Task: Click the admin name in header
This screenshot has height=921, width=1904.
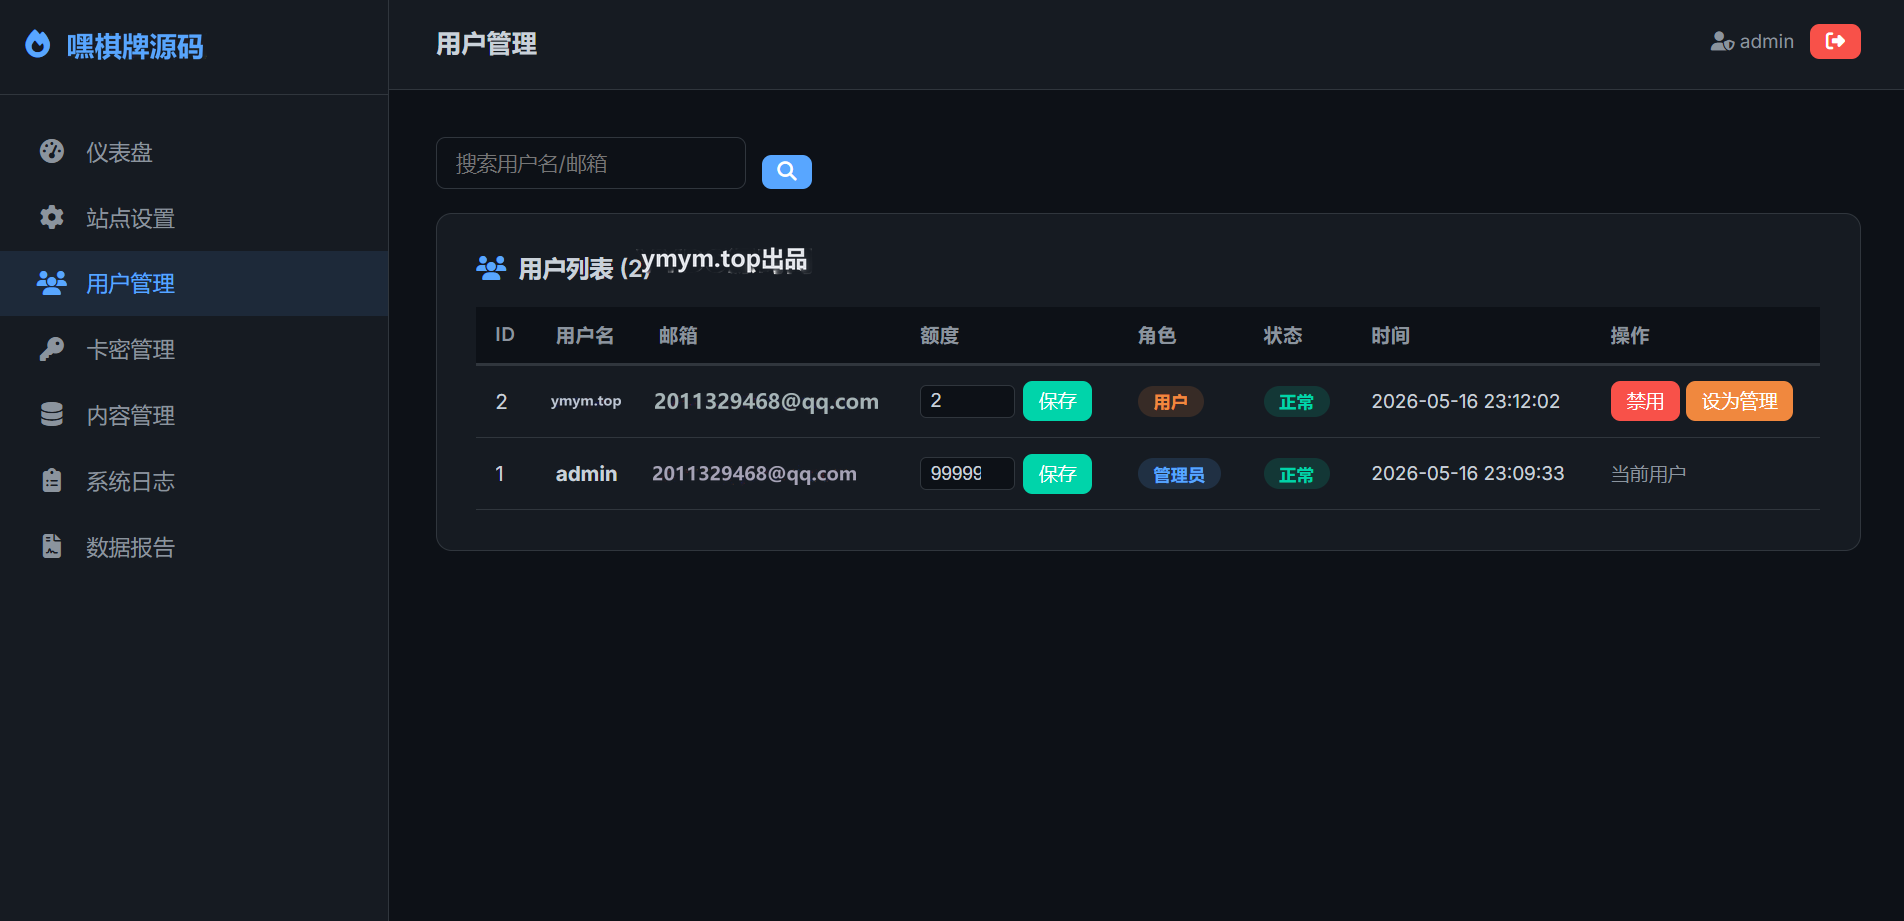Action: coord(1766,41)
